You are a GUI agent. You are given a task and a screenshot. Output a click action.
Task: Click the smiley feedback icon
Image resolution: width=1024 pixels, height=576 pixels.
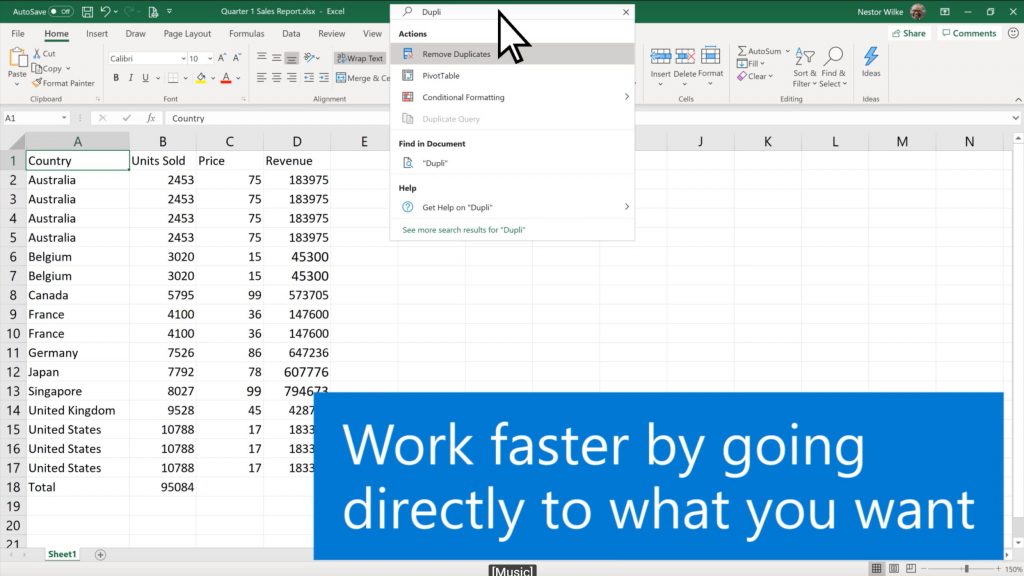pyautogui.click(x=1013, y=33)
